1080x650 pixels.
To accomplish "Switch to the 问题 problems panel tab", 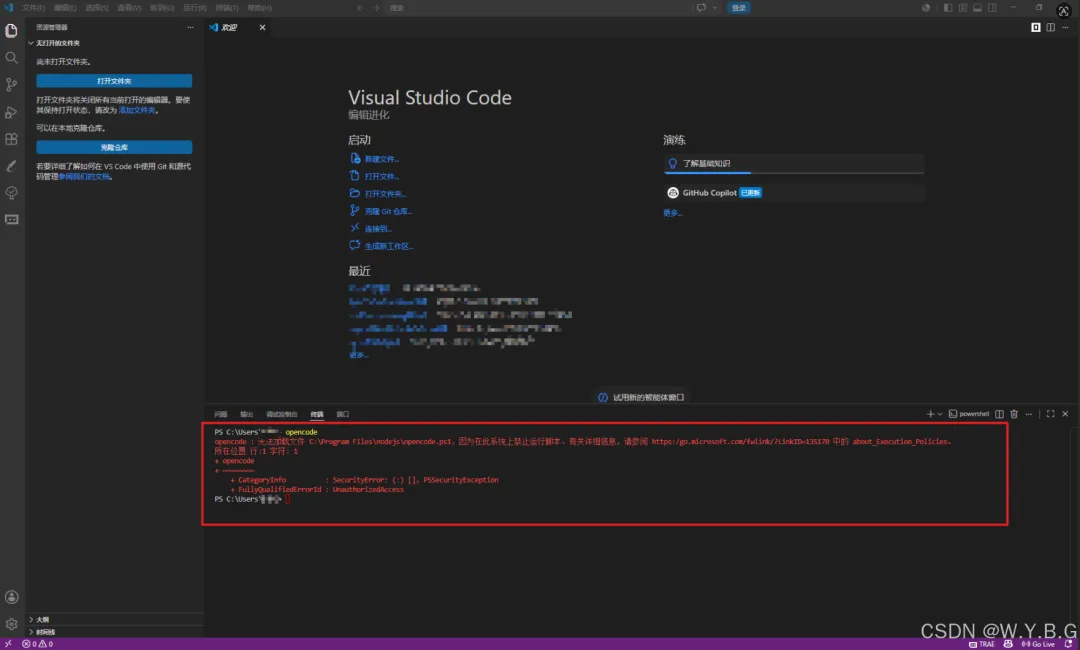I will (x=220, y=414).
